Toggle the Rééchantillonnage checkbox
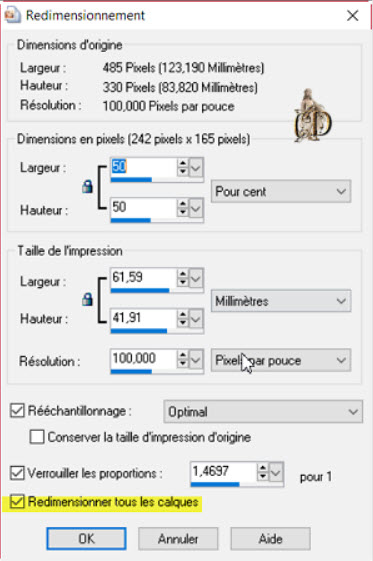 click(x=17, y=411)
